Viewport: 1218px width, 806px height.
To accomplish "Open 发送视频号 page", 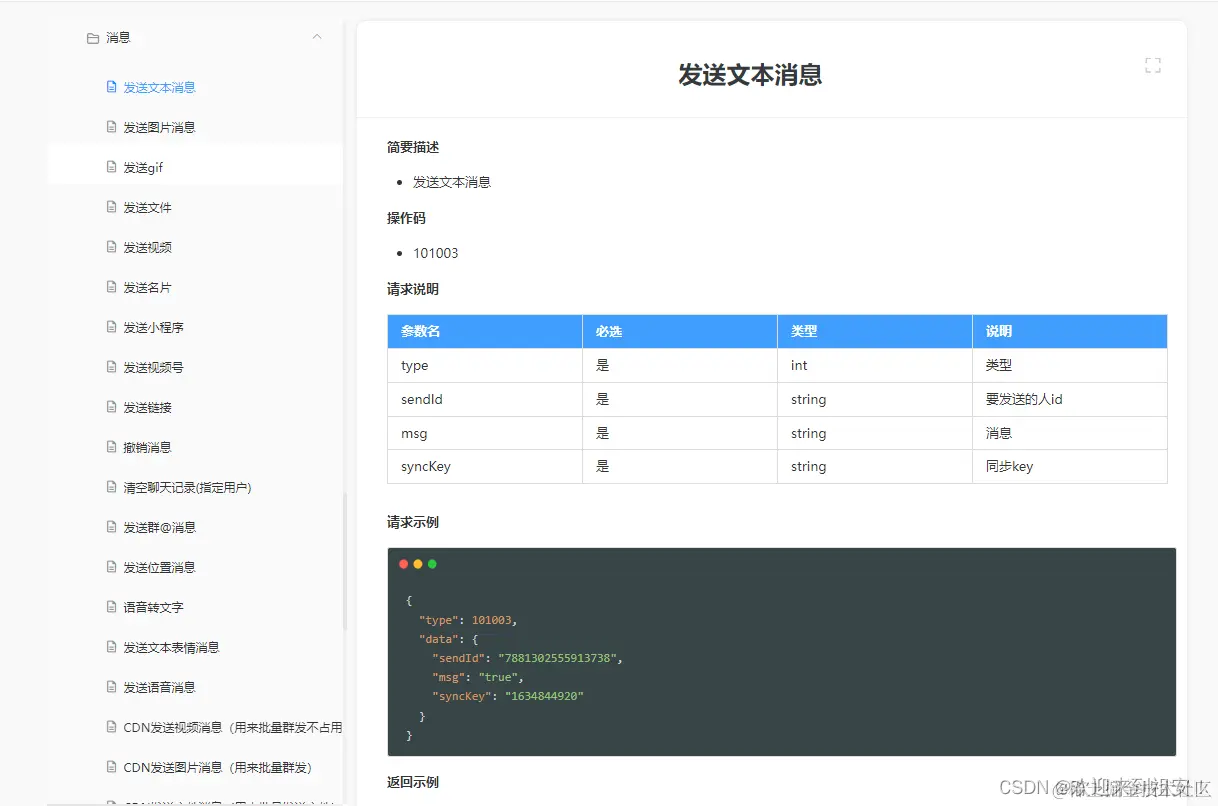I will [x=153, y=367].
